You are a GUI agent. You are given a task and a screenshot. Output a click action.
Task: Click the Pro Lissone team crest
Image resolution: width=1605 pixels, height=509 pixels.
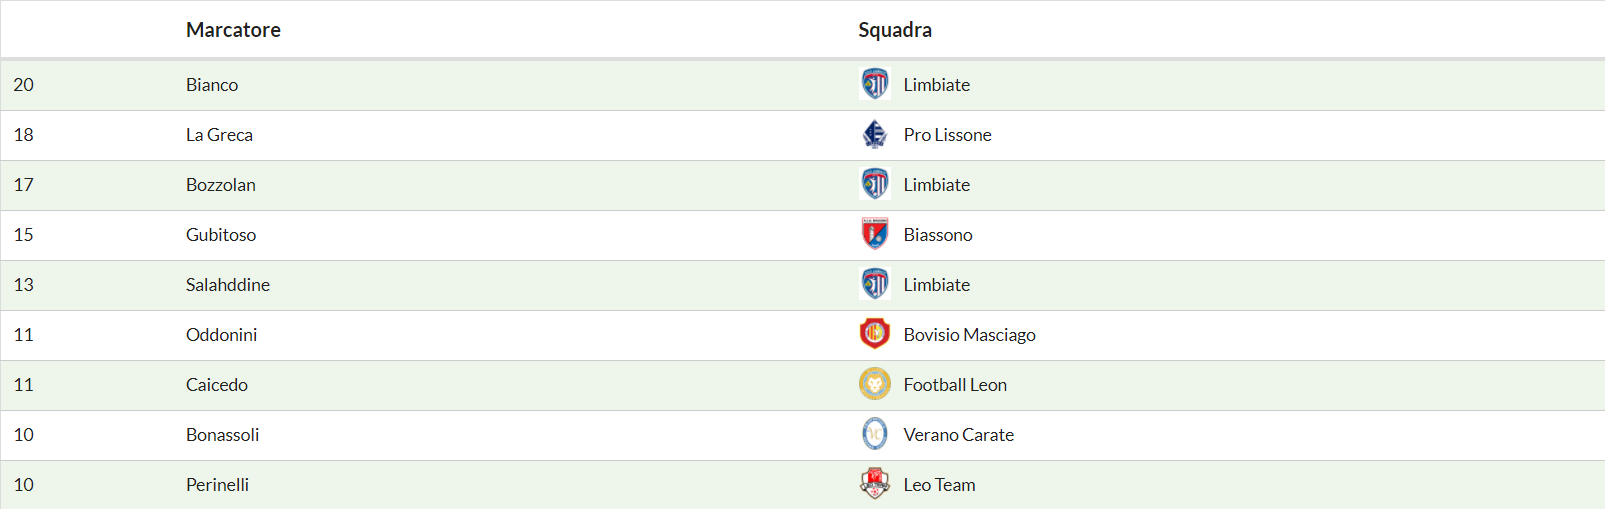pyautogui.click(x=875, y=134)
